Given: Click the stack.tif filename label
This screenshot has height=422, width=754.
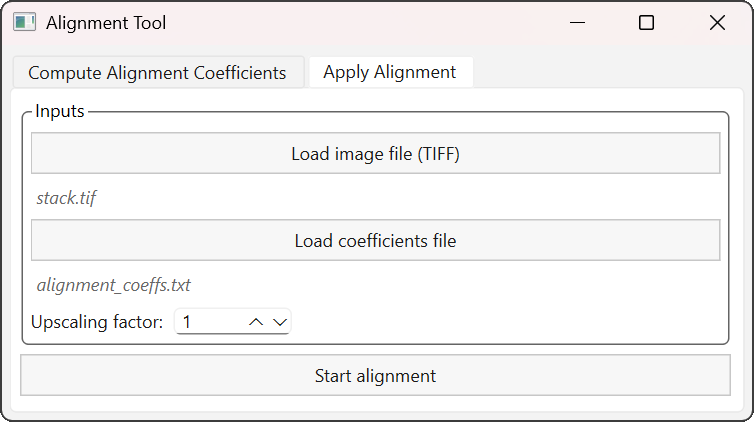Looking at the screenshot, I should 66,198.
